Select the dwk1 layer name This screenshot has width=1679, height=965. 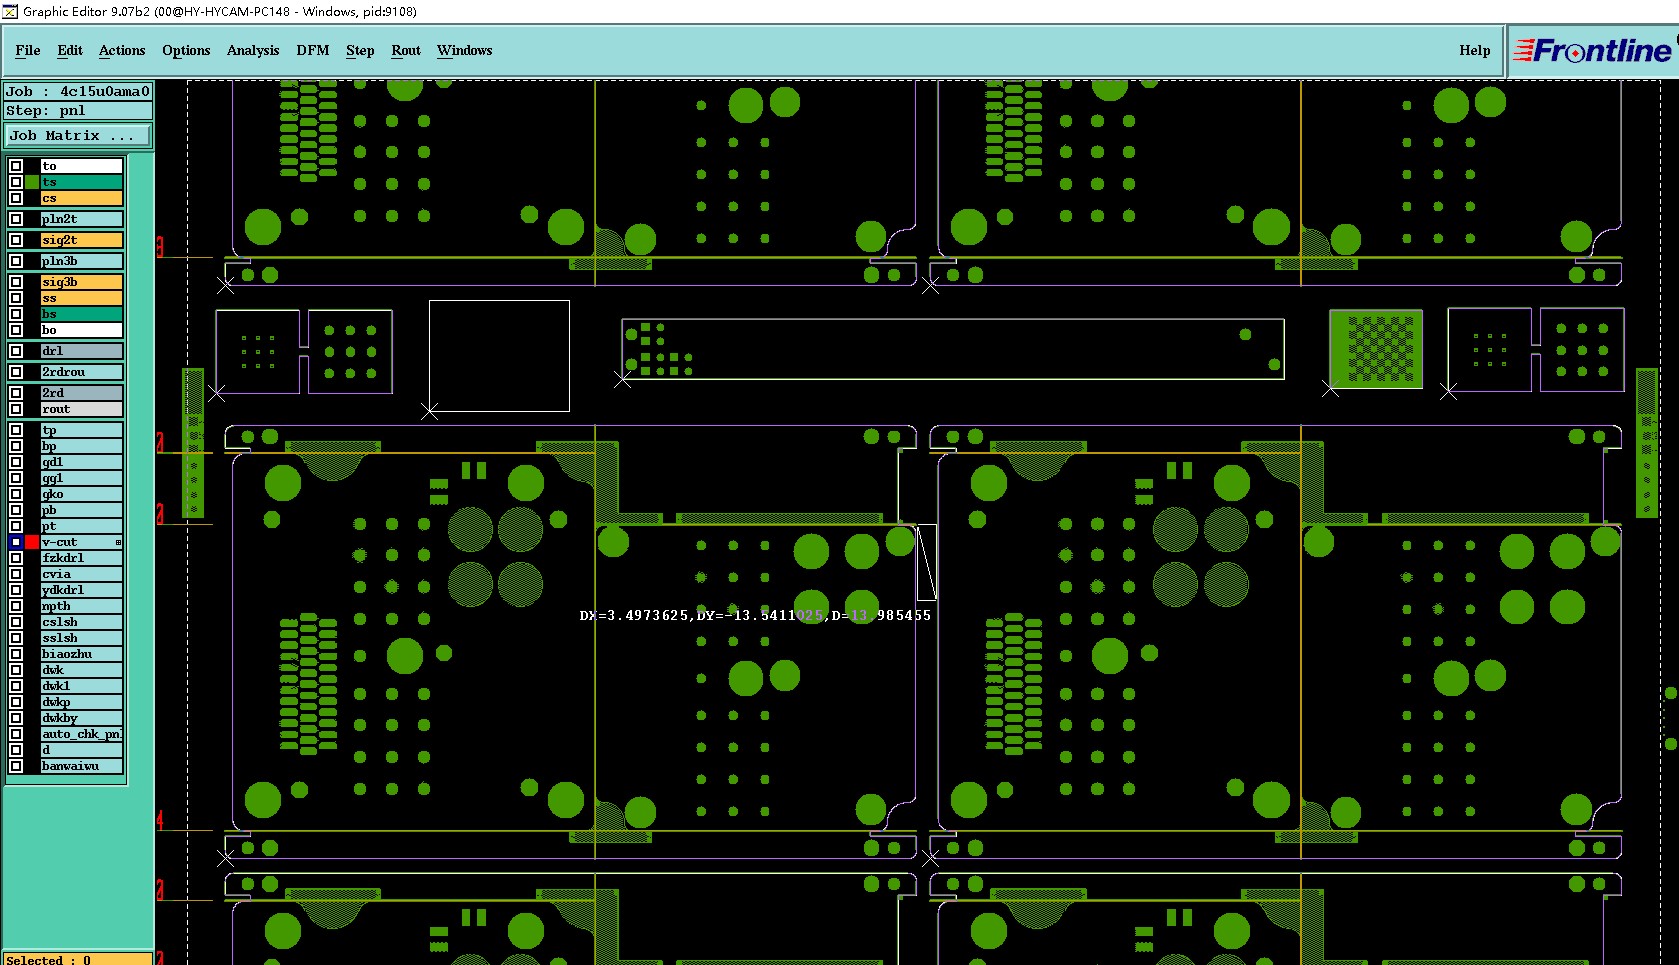point(82,686)
